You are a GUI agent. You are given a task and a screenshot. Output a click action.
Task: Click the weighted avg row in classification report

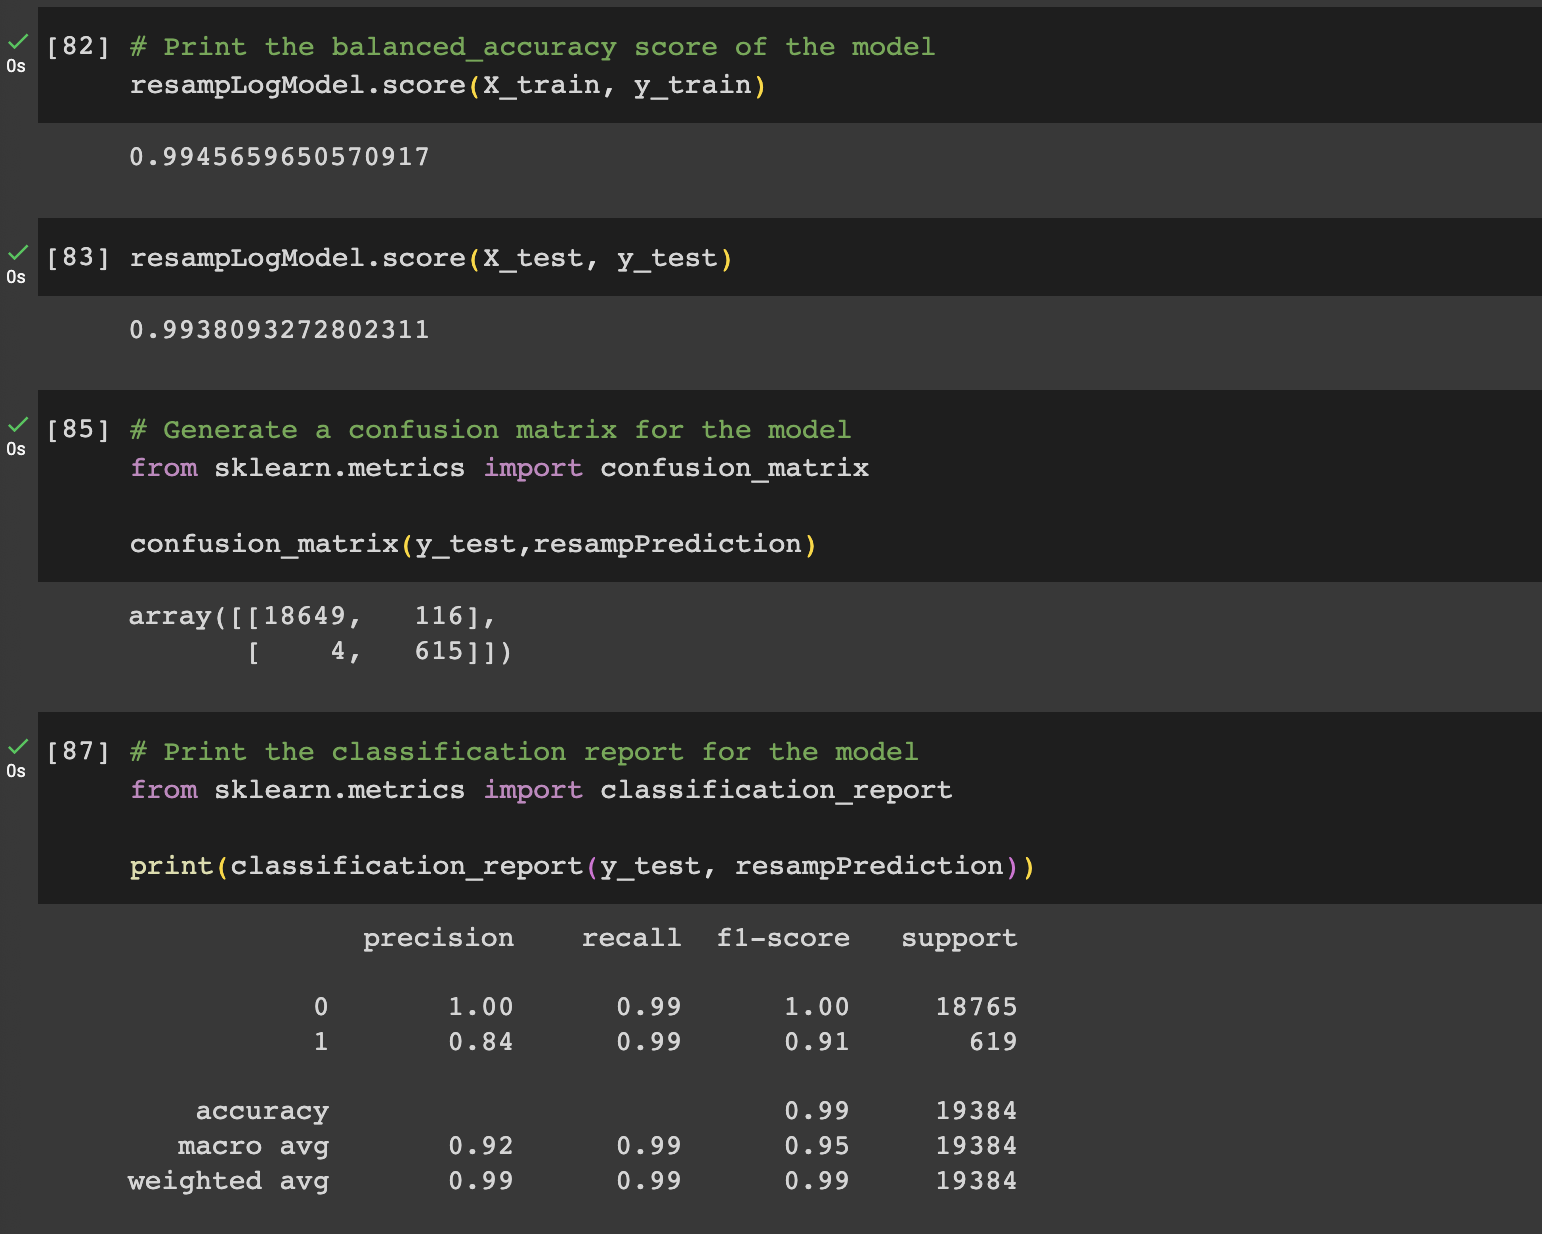(x=228, y=1180)
